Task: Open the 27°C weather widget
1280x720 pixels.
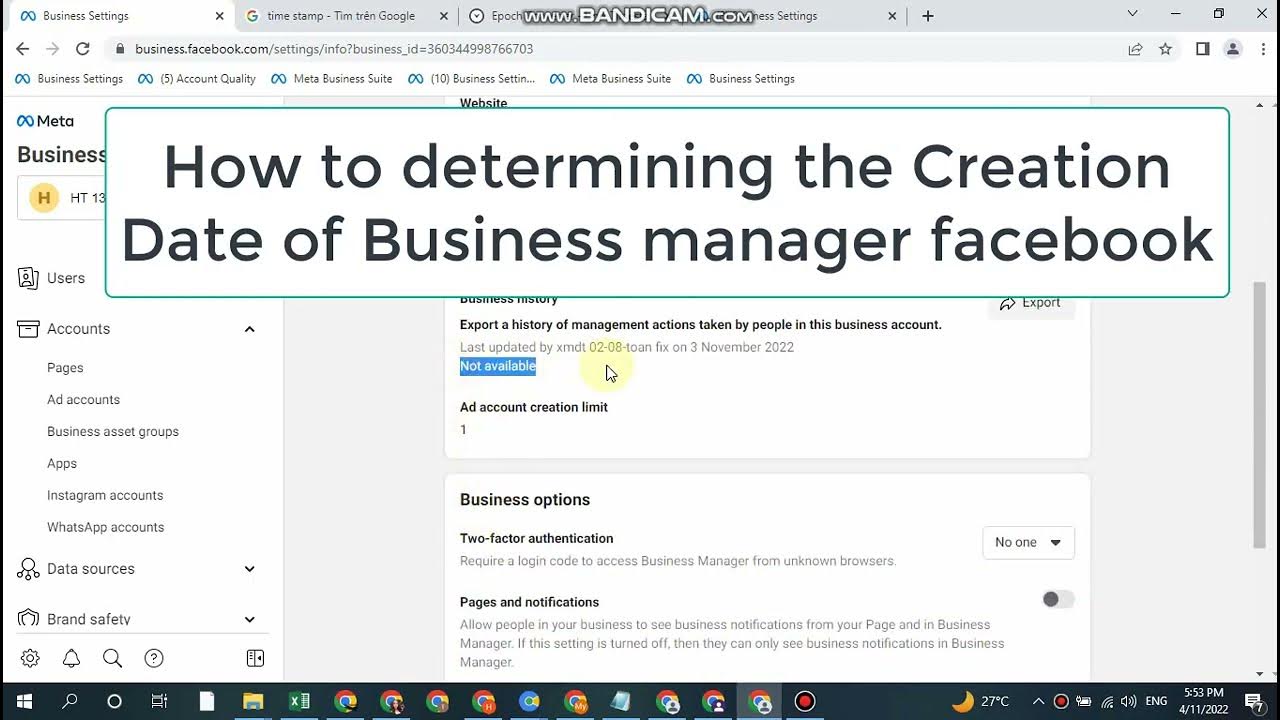Action: tap(981, 701)
